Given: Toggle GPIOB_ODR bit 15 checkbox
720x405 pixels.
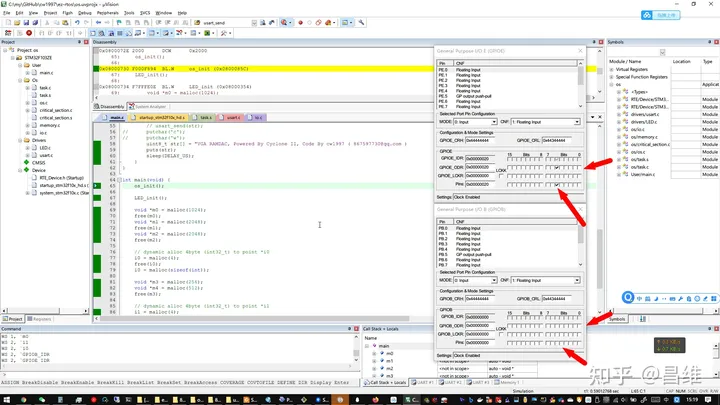Looking at the screenshot, I should pyautogui.click(x=509, y=326).
